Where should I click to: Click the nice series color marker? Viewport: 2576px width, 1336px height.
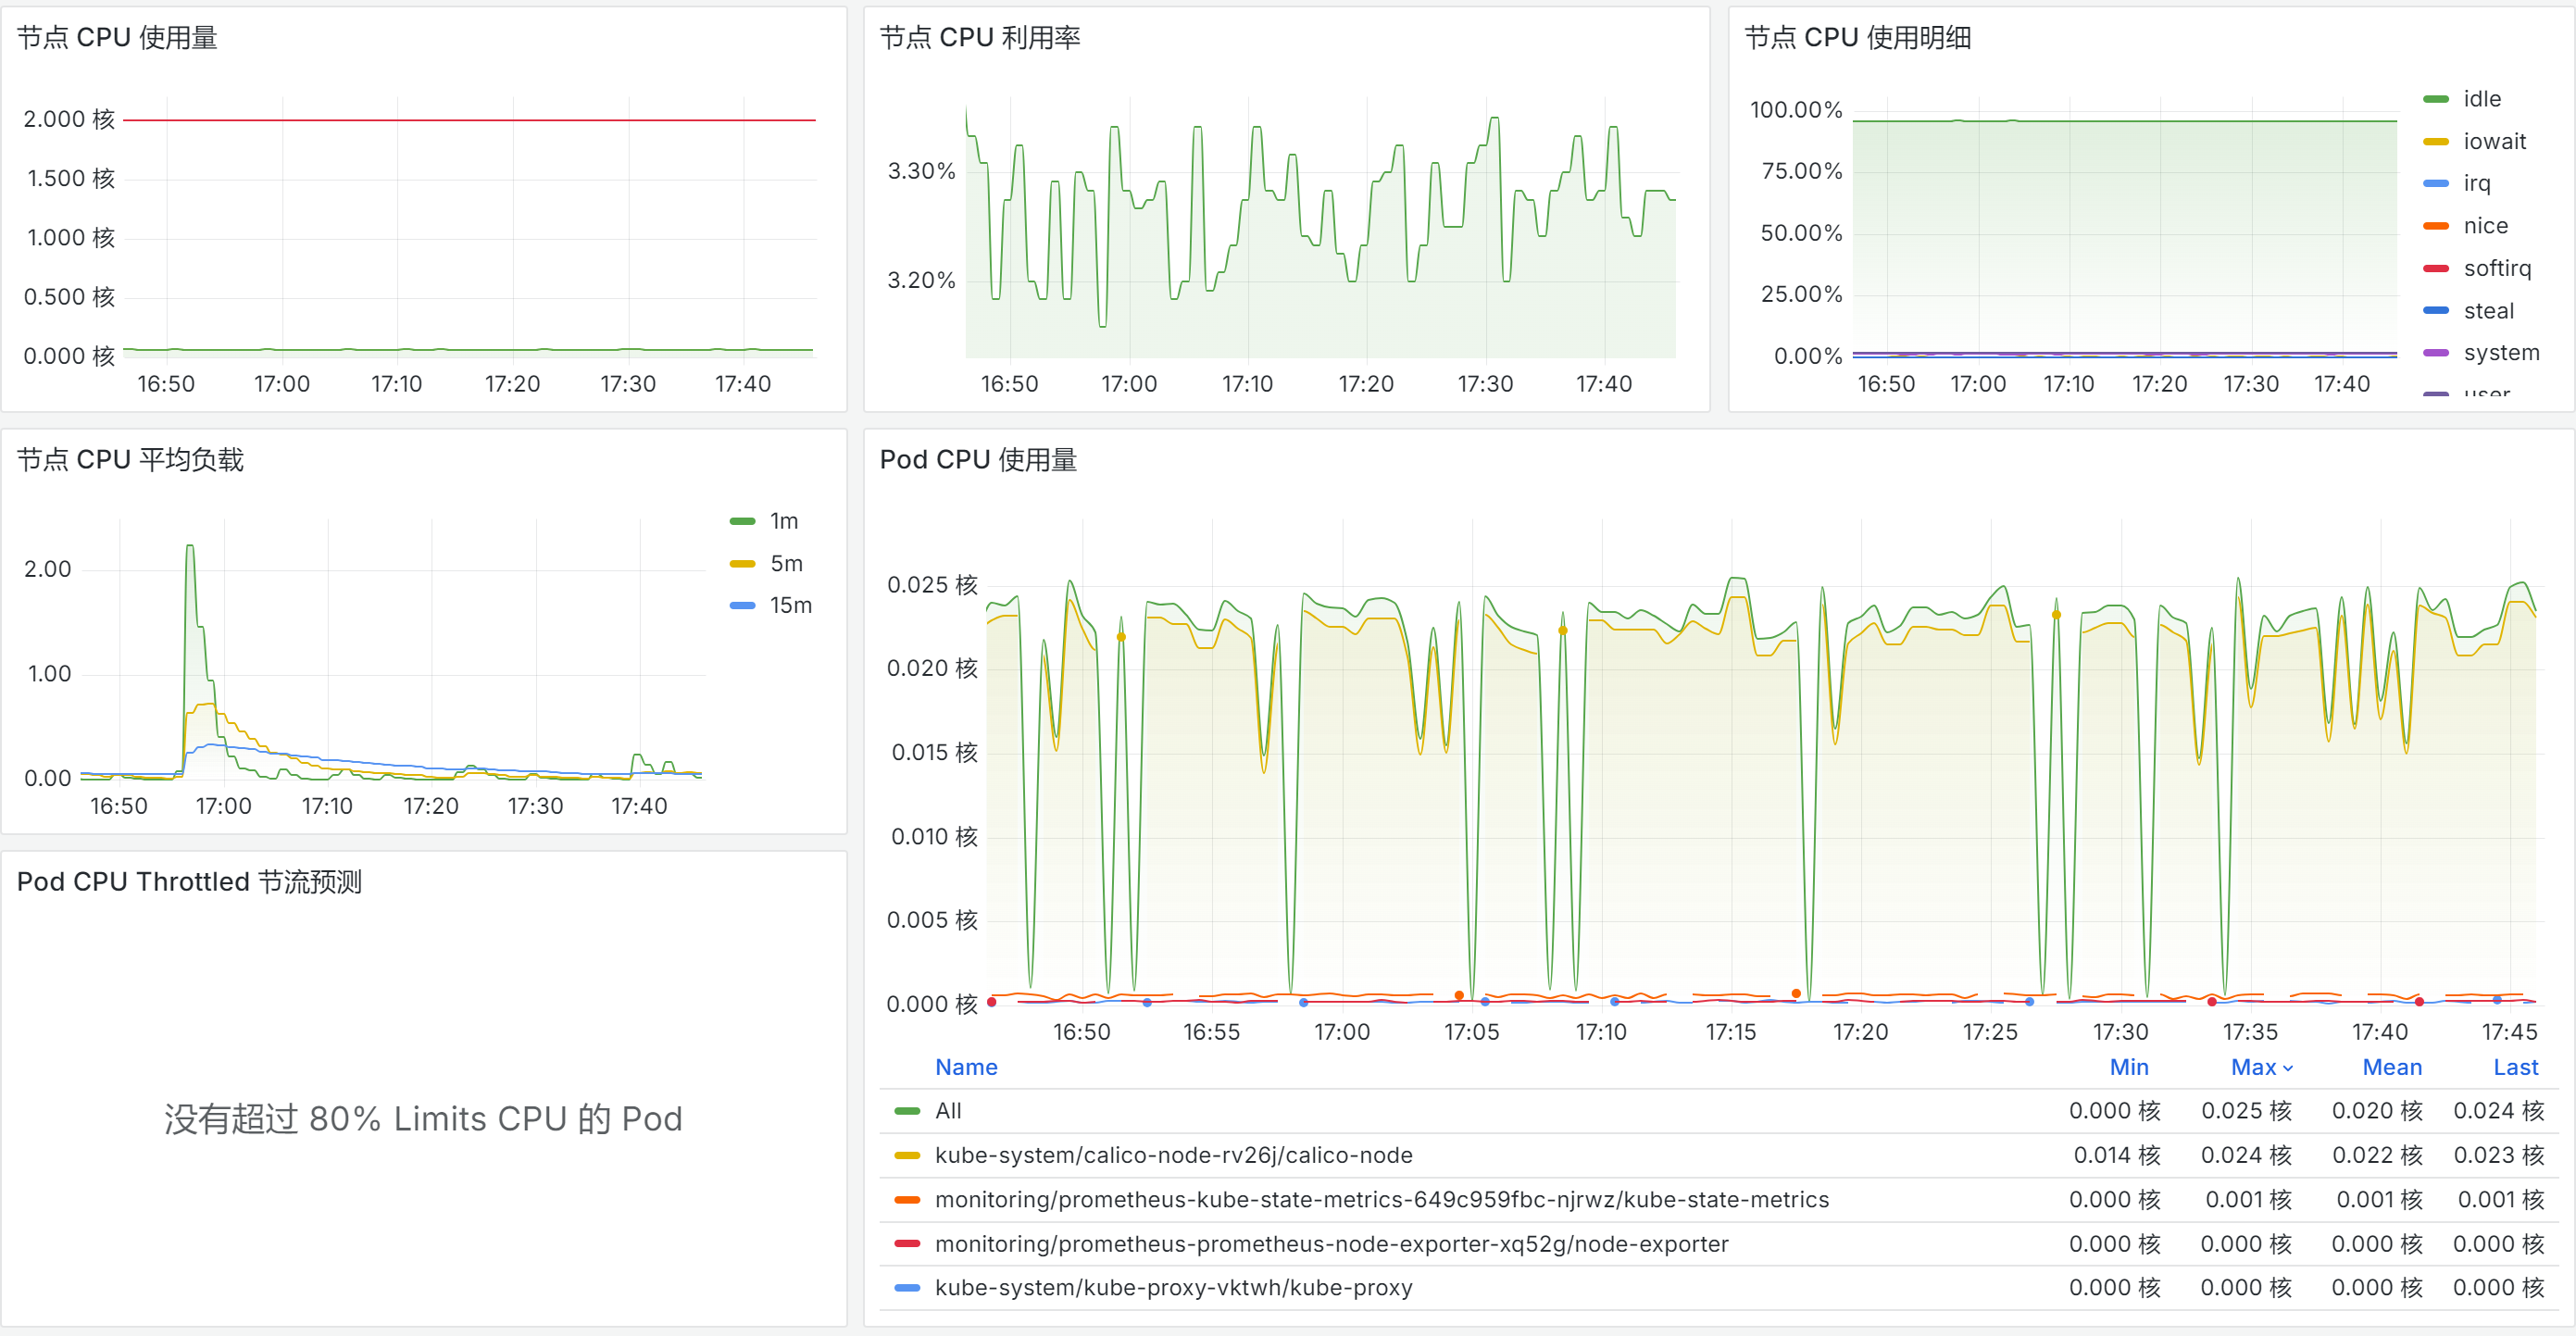pos(2436,226)
